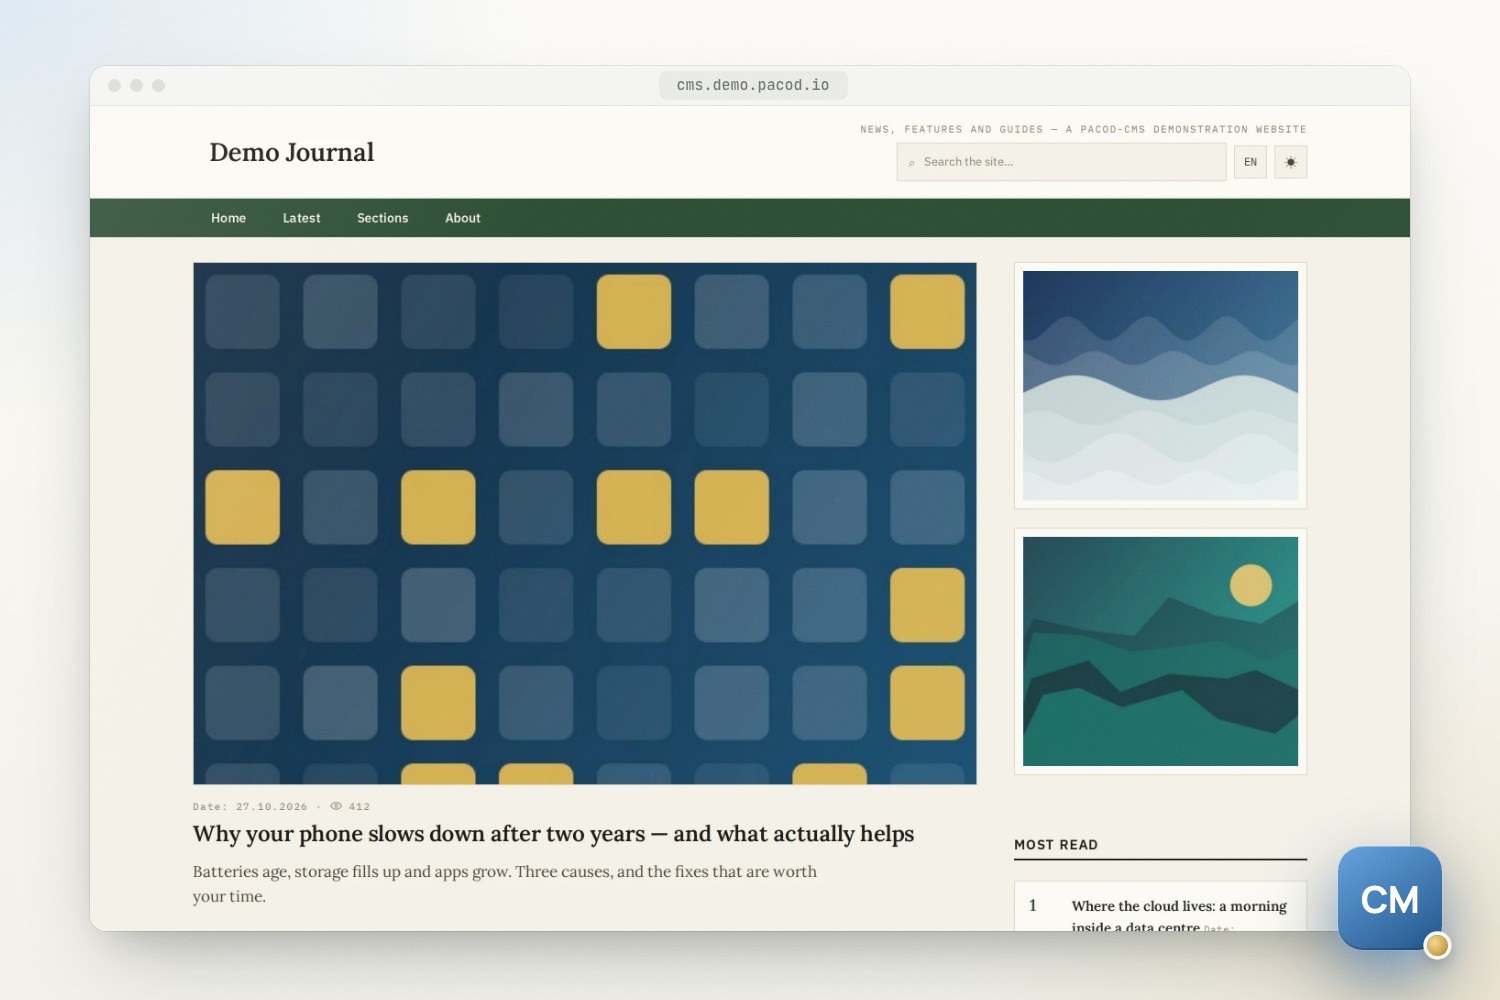Toggle the light/dark theme sun icon

pyautogui.click(x=1290, y=162)
